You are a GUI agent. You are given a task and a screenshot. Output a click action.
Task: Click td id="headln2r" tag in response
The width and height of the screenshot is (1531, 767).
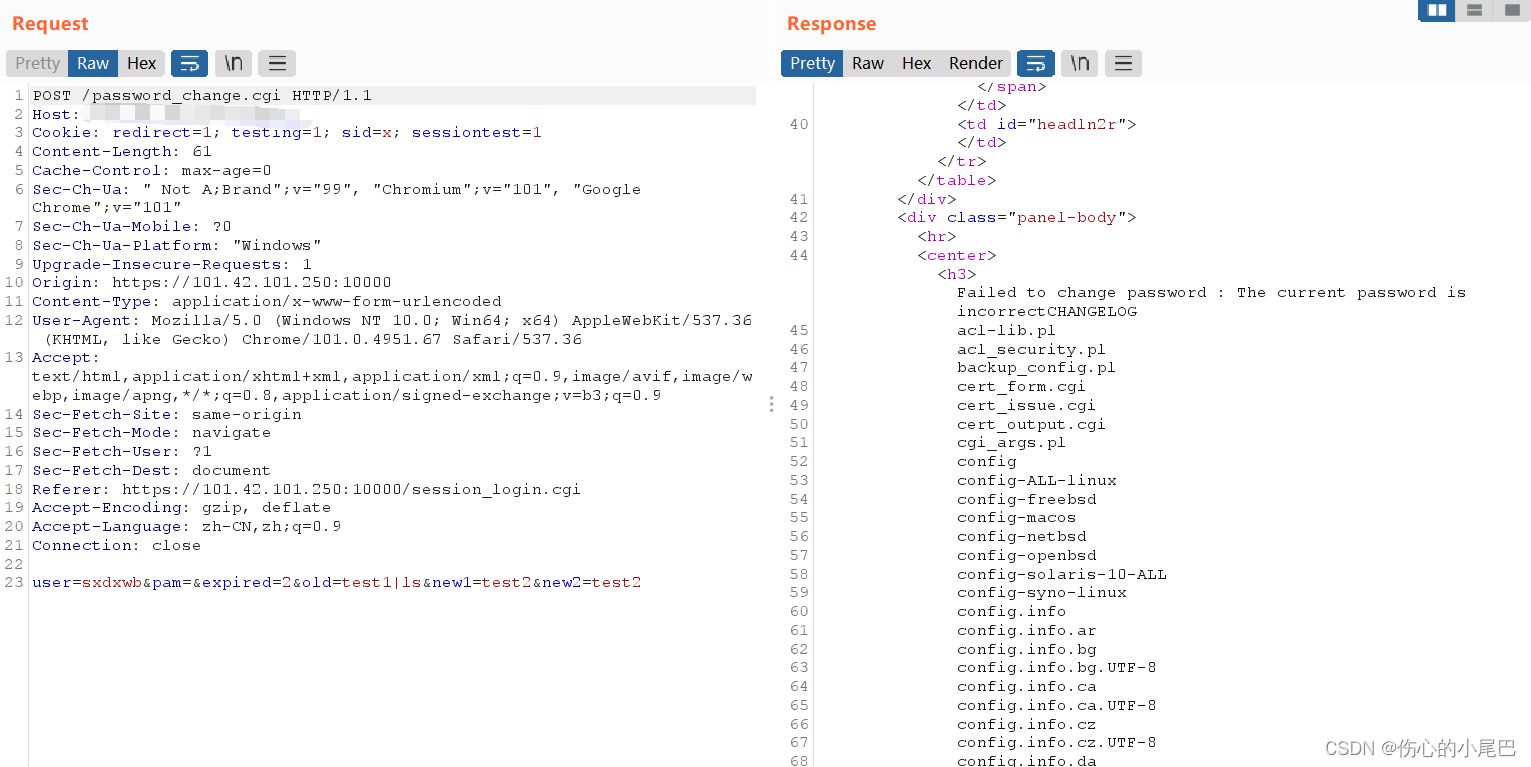pyautogui.click(x=1047, y=125)
